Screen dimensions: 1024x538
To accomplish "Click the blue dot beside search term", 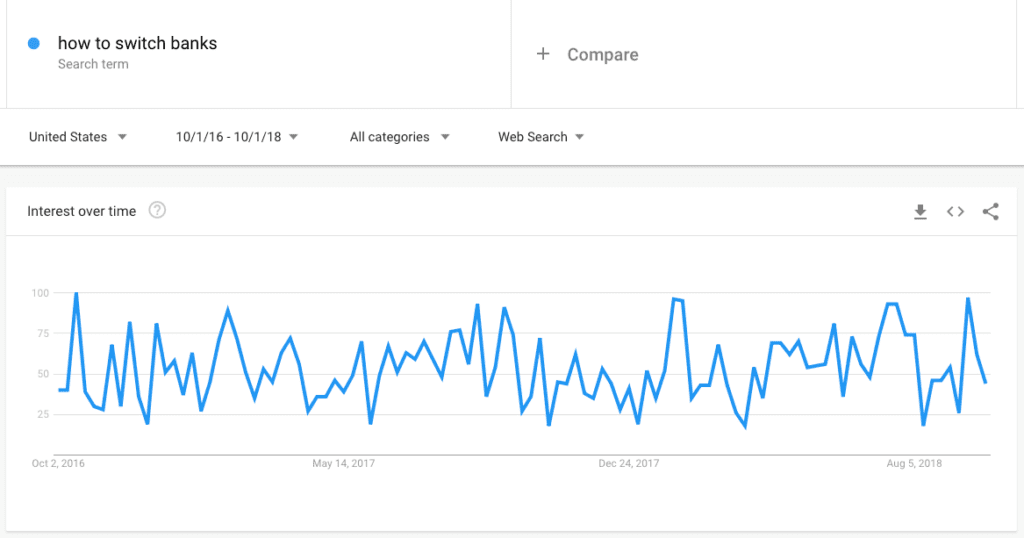I will coord(34,43).
